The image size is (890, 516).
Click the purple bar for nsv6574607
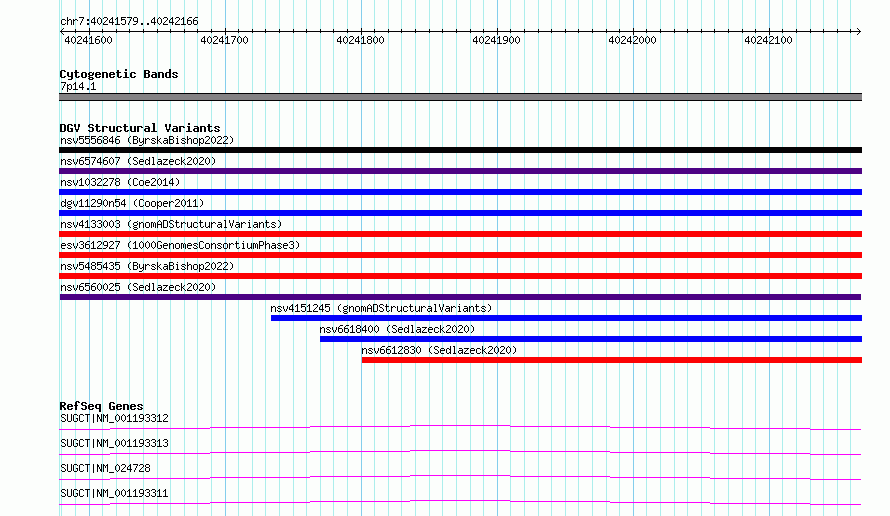[460, 171]
